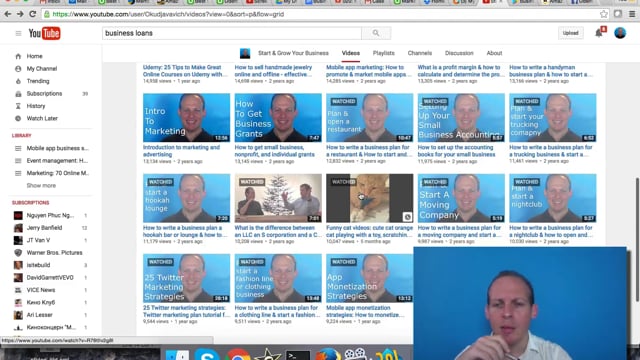The width and height of the screenshot is (640, 360).
Task: Reload the page with the refresh icon
Action: pos(33,14)
